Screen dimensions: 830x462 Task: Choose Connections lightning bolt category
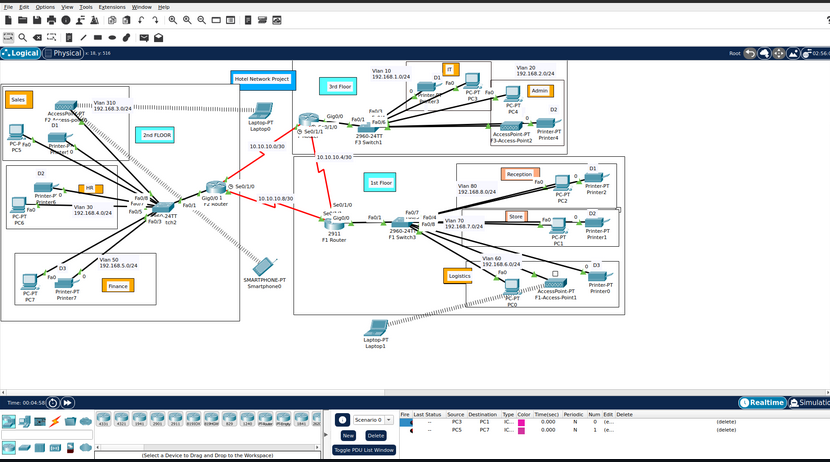point(55,422)
